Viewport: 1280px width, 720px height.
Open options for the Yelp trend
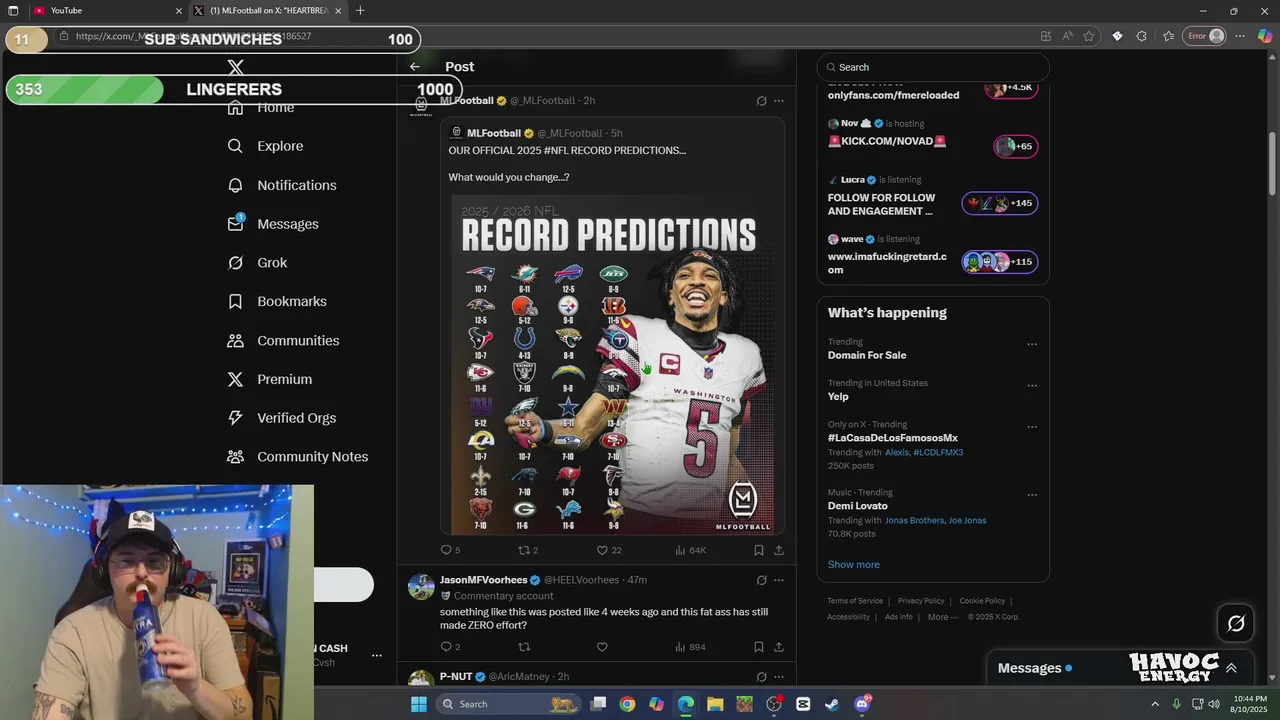(1032, 386)
